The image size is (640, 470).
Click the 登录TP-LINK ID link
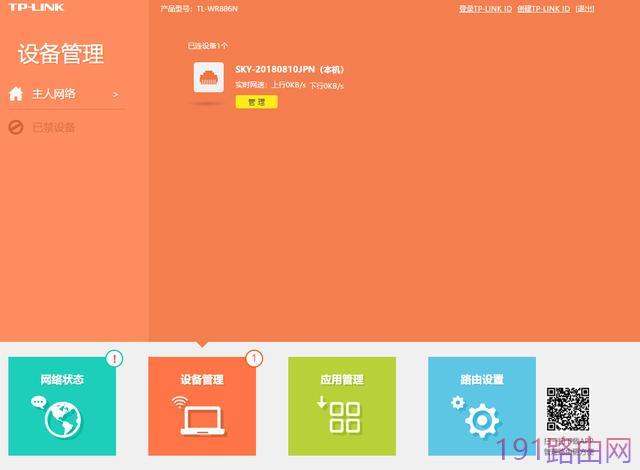pyautogui.click(x=485, y=9)
